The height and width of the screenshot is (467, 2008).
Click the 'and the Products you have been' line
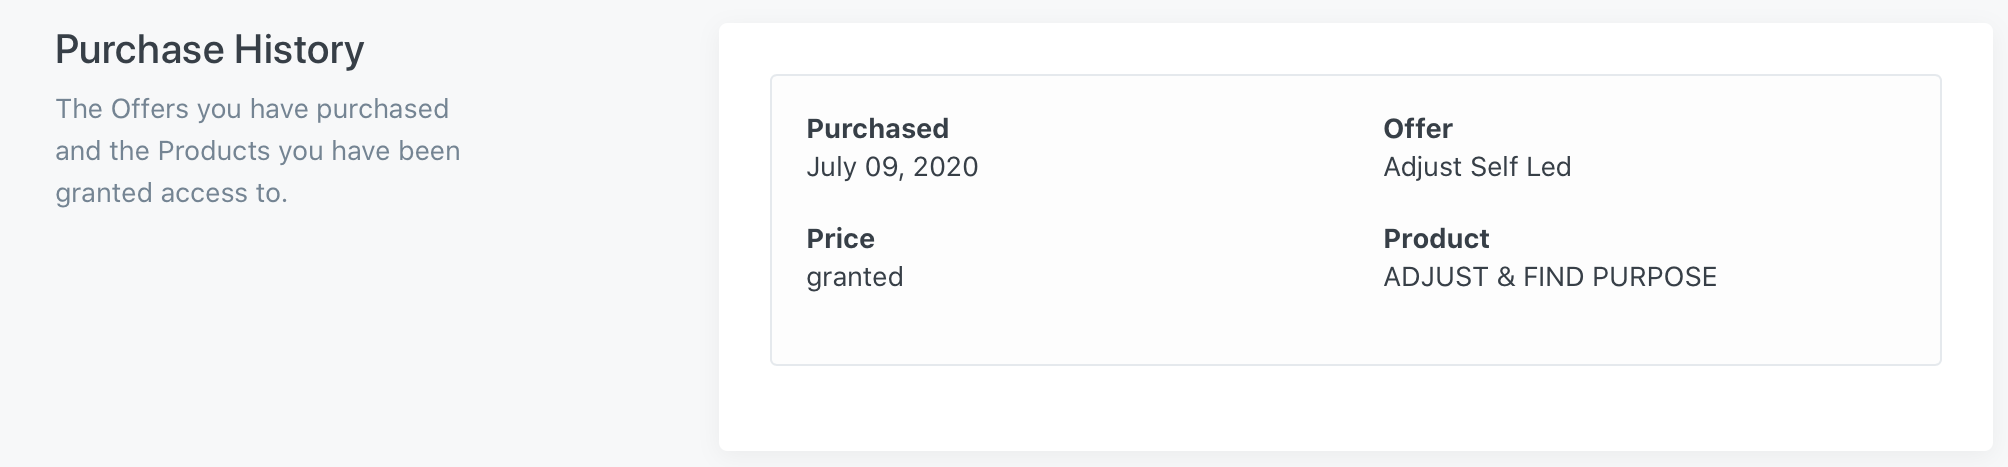(258, 151)
